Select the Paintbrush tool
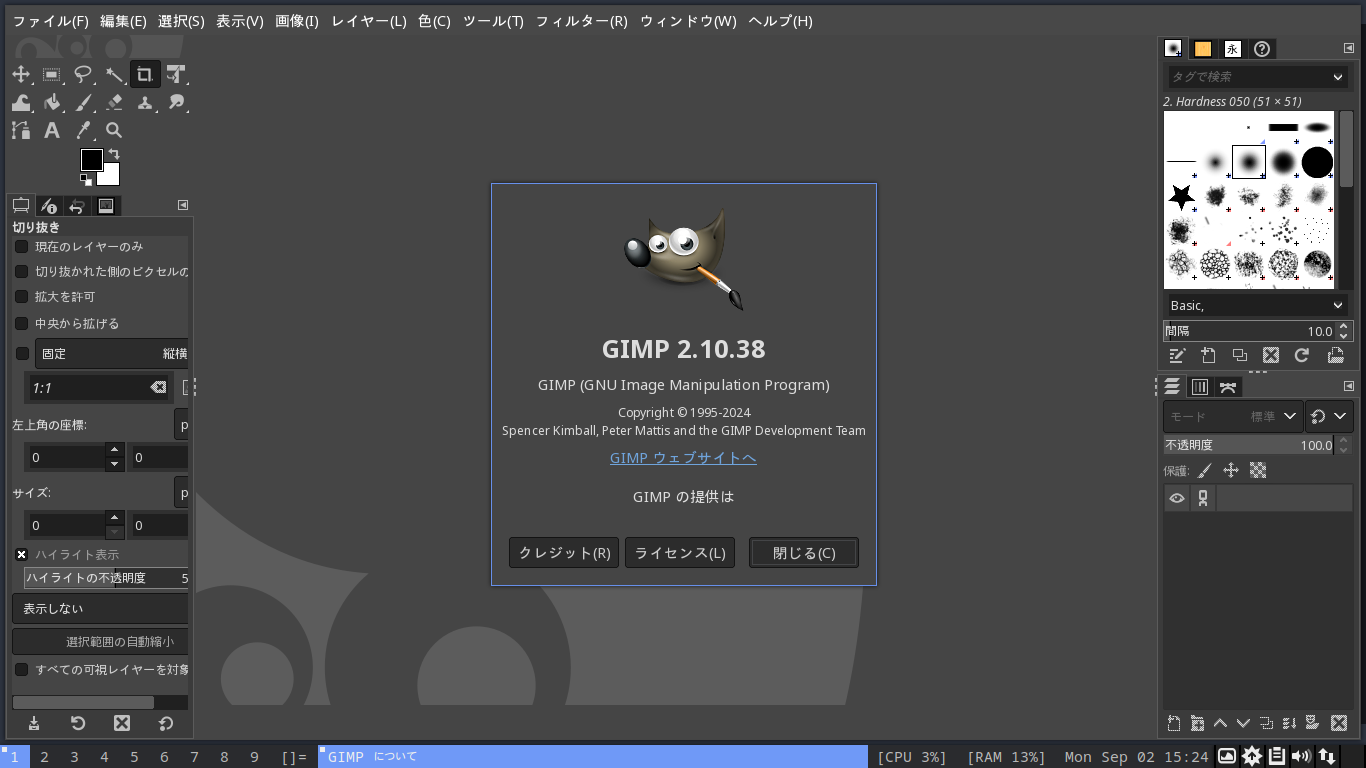Screen dimensions: 1366x768 pyautogui.click(x=83, y=102)
